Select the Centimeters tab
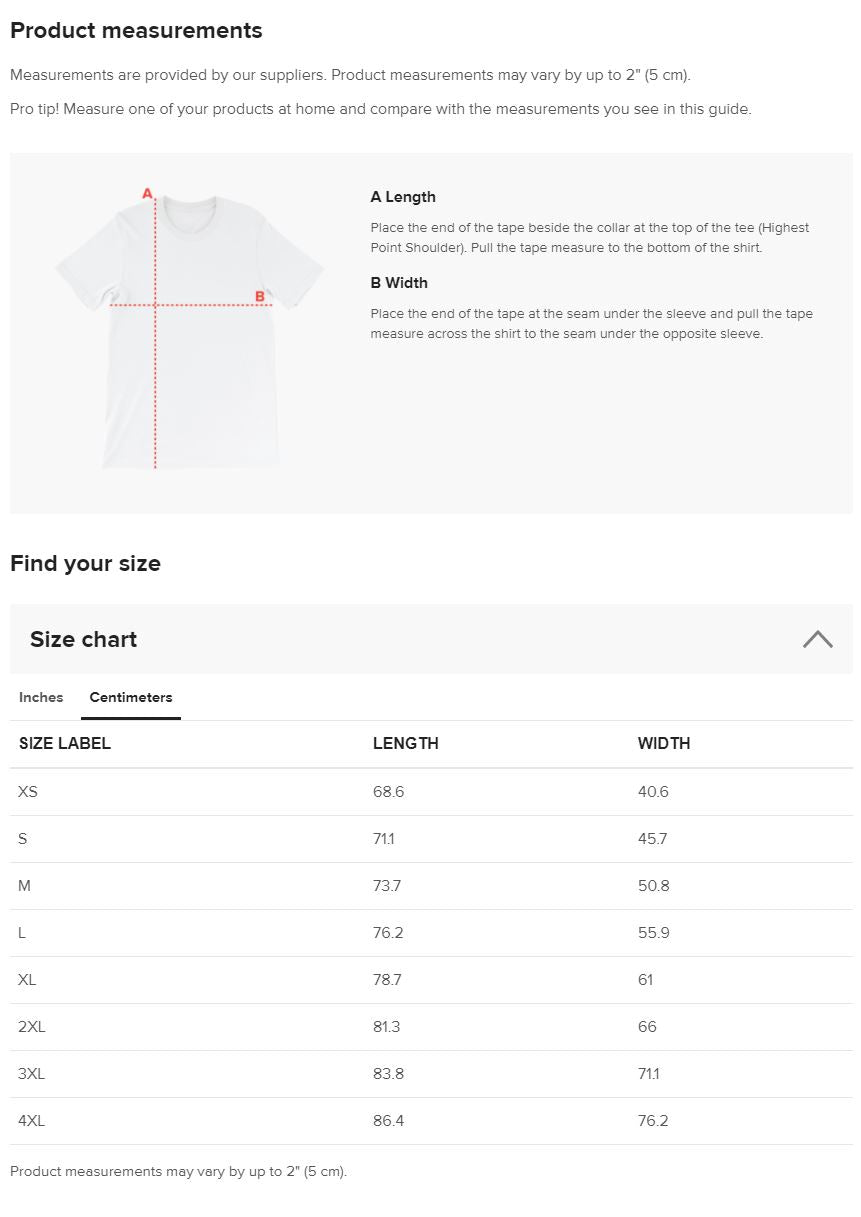The width and height of the screenshot is (861, 1217). (x=131, y=697)
